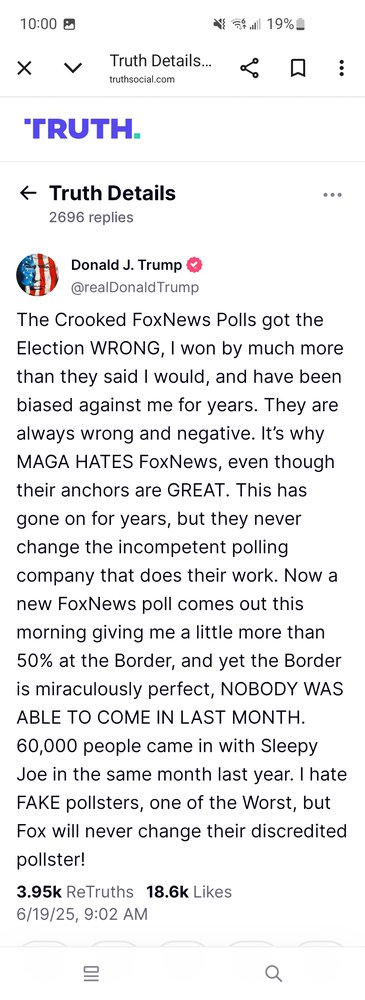Open Donald J. Trump's profile avatar

click(37, 275)
